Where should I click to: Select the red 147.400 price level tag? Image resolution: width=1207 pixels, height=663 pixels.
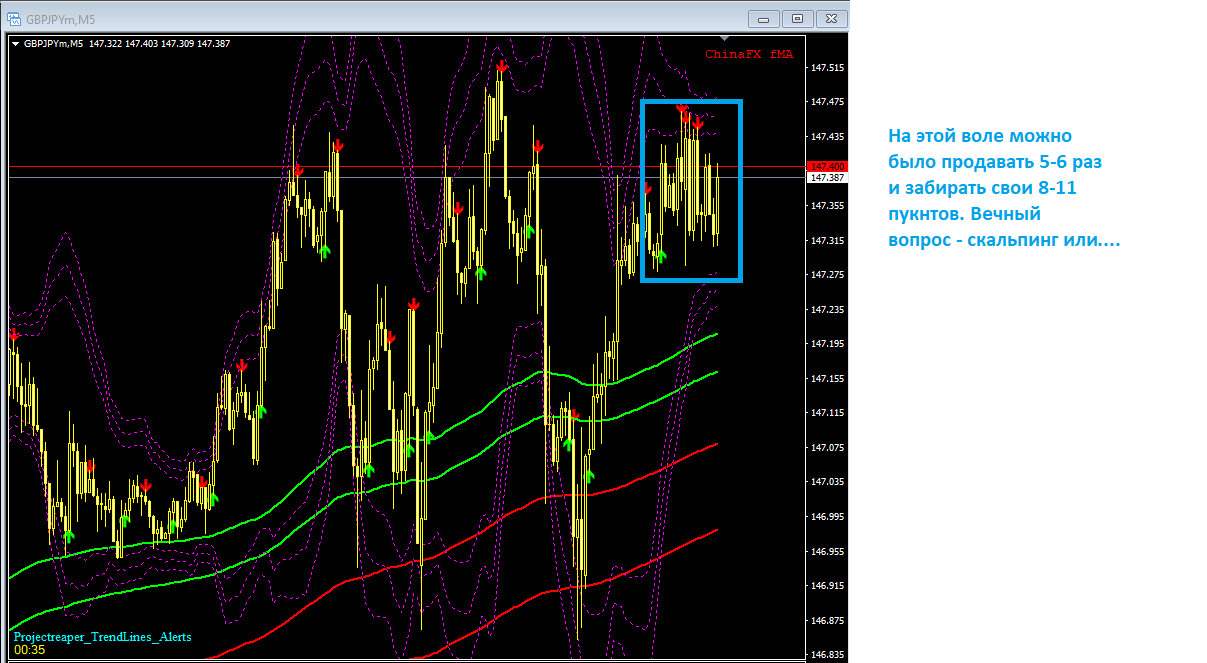[829, 166]
